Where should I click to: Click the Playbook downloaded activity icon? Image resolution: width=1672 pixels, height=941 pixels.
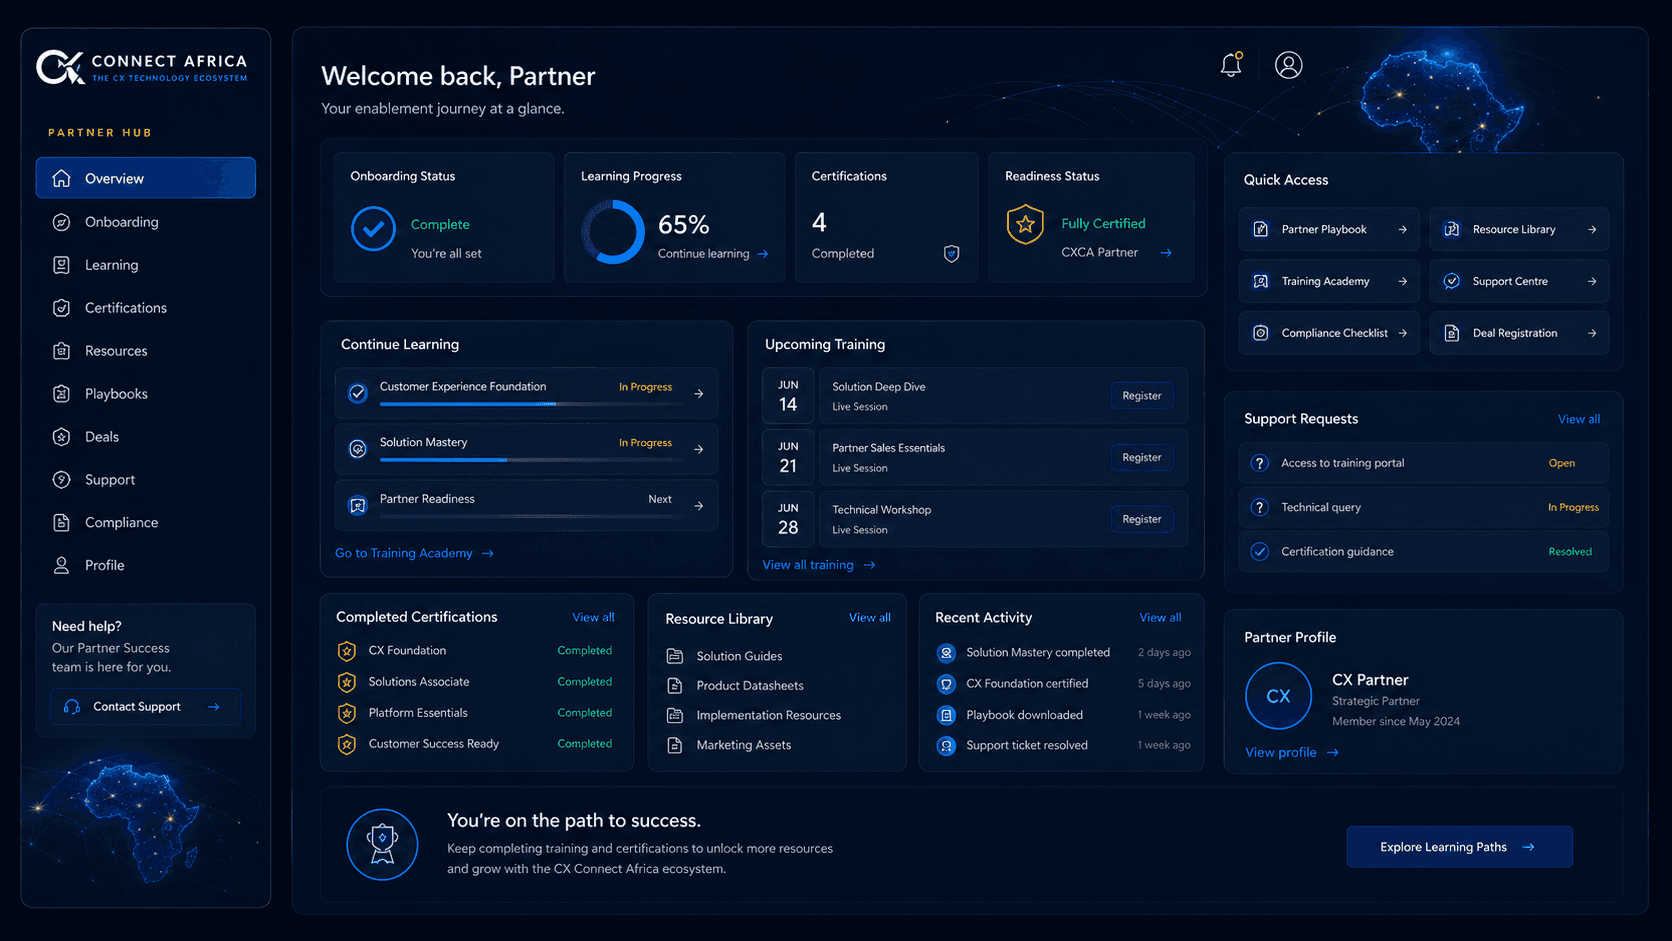946,715
